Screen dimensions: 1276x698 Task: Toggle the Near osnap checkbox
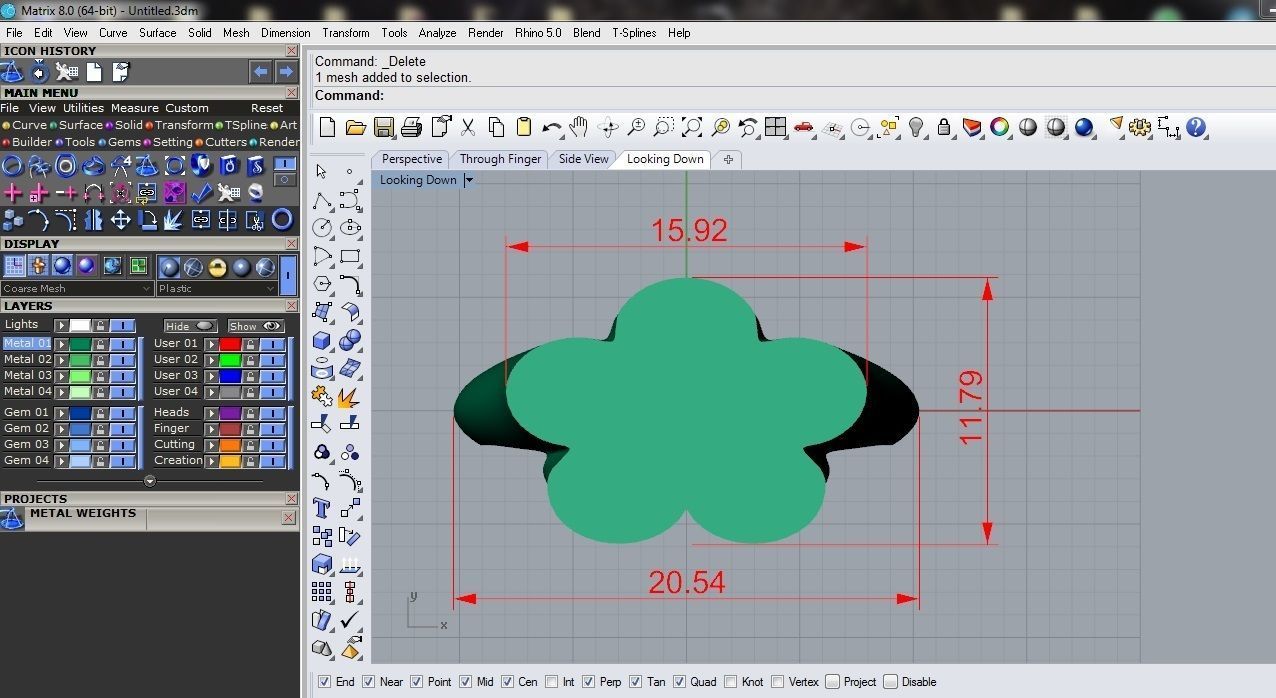(368, 682)
